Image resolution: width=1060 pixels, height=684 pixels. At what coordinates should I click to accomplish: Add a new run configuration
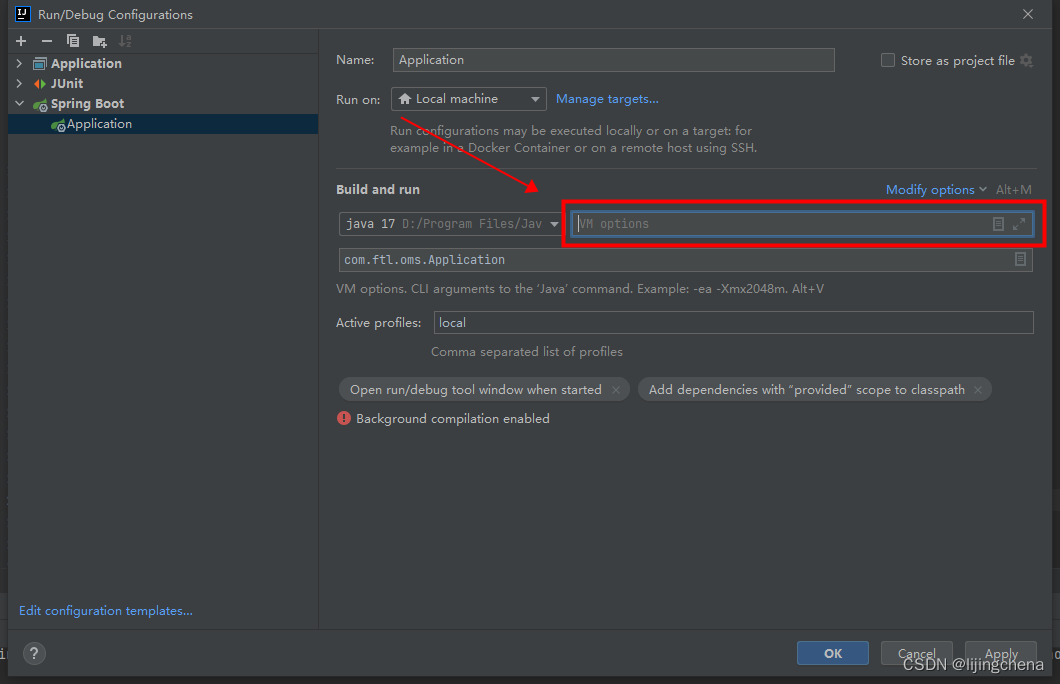pos(20,40)
